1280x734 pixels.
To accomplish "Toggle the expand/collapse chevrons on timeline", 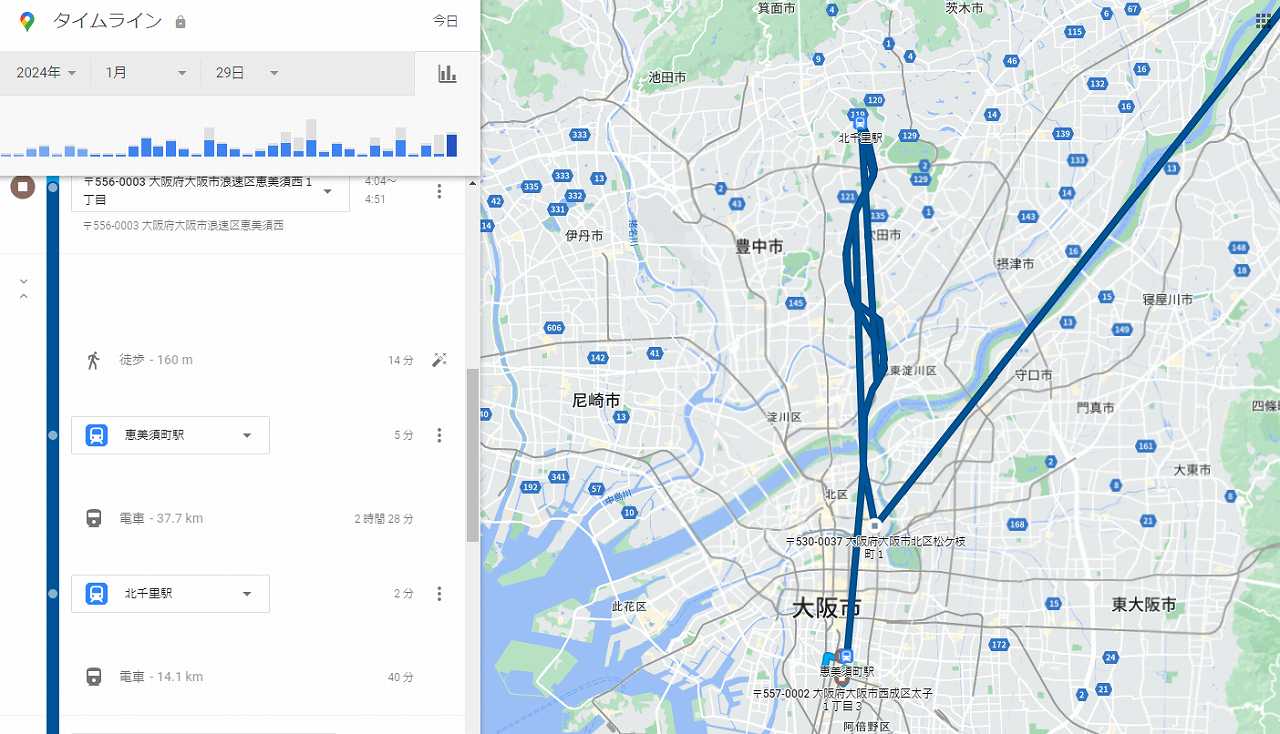I will tap(24, 289).
